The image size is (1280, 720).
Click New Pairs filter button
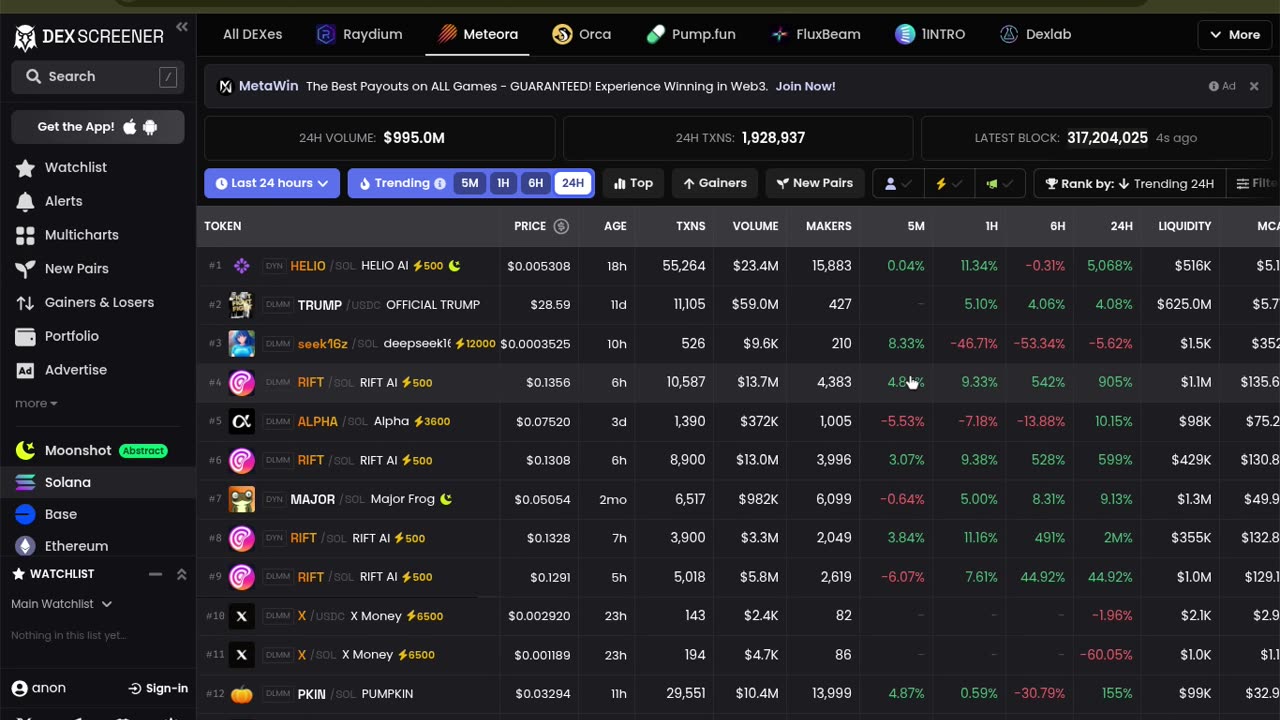(815, 183)
